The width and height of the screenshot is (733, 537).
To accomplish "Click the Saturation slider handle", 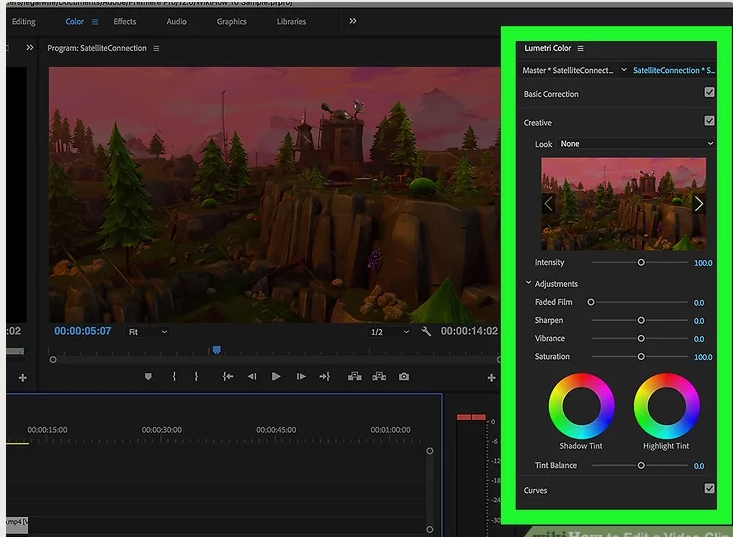I will (x=641, y=357).
